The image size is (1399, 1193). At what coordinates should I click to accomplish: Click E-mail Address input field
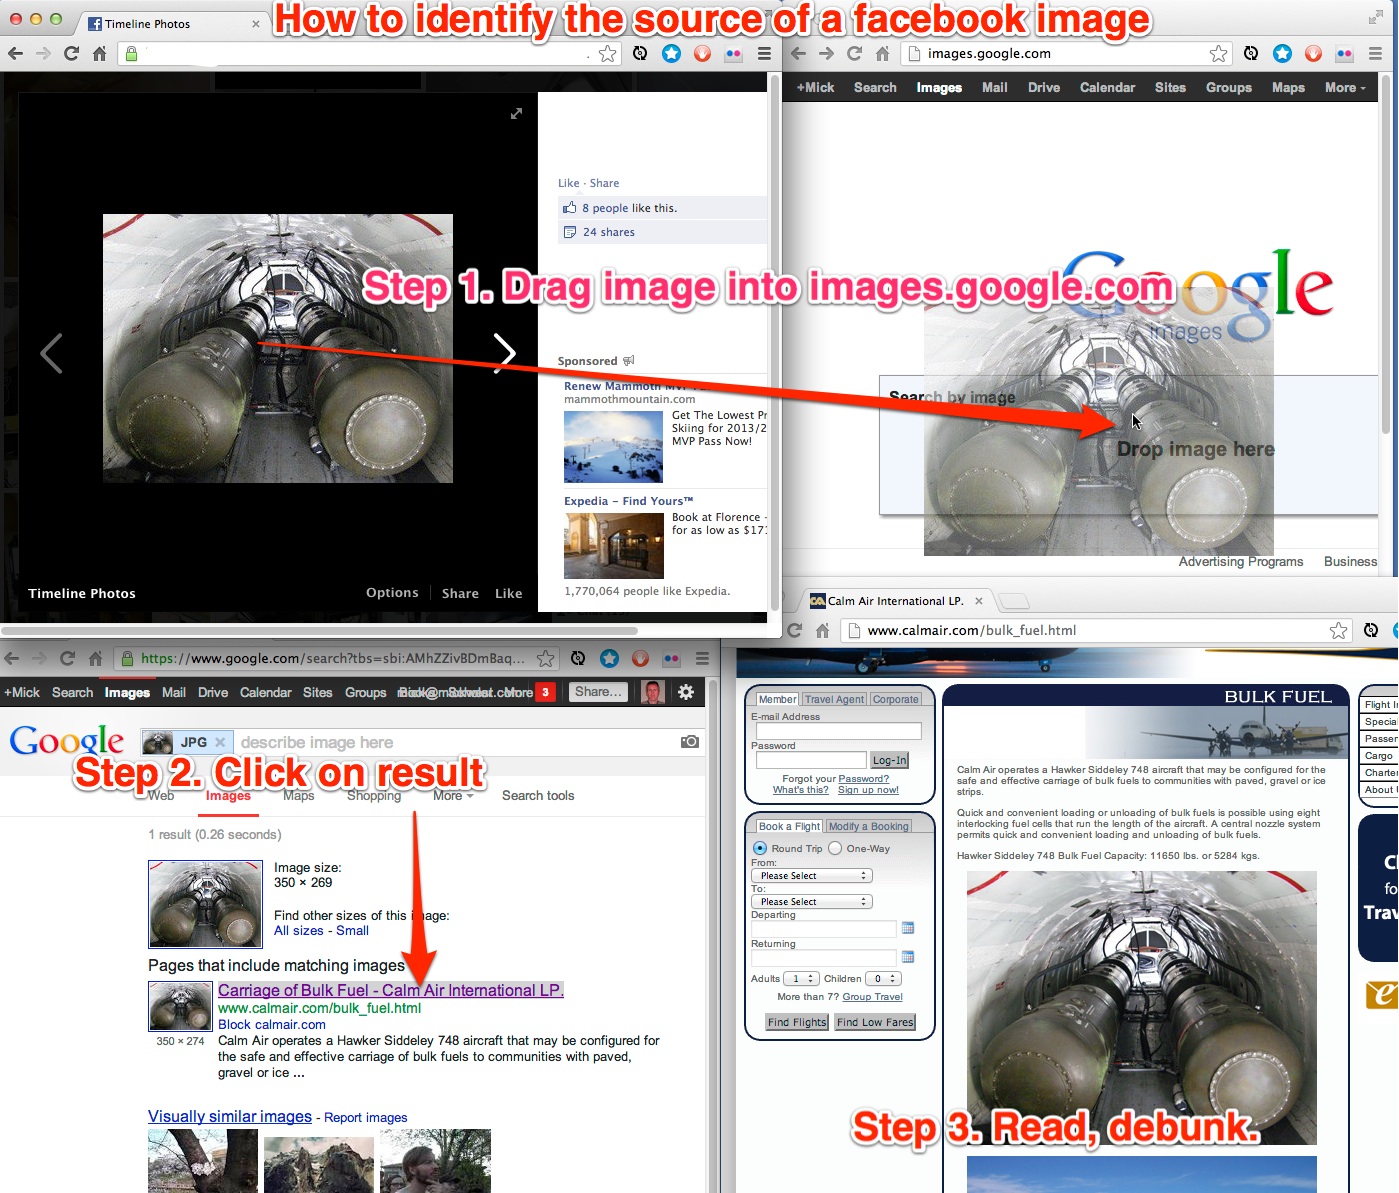click(x=839, y=732)
